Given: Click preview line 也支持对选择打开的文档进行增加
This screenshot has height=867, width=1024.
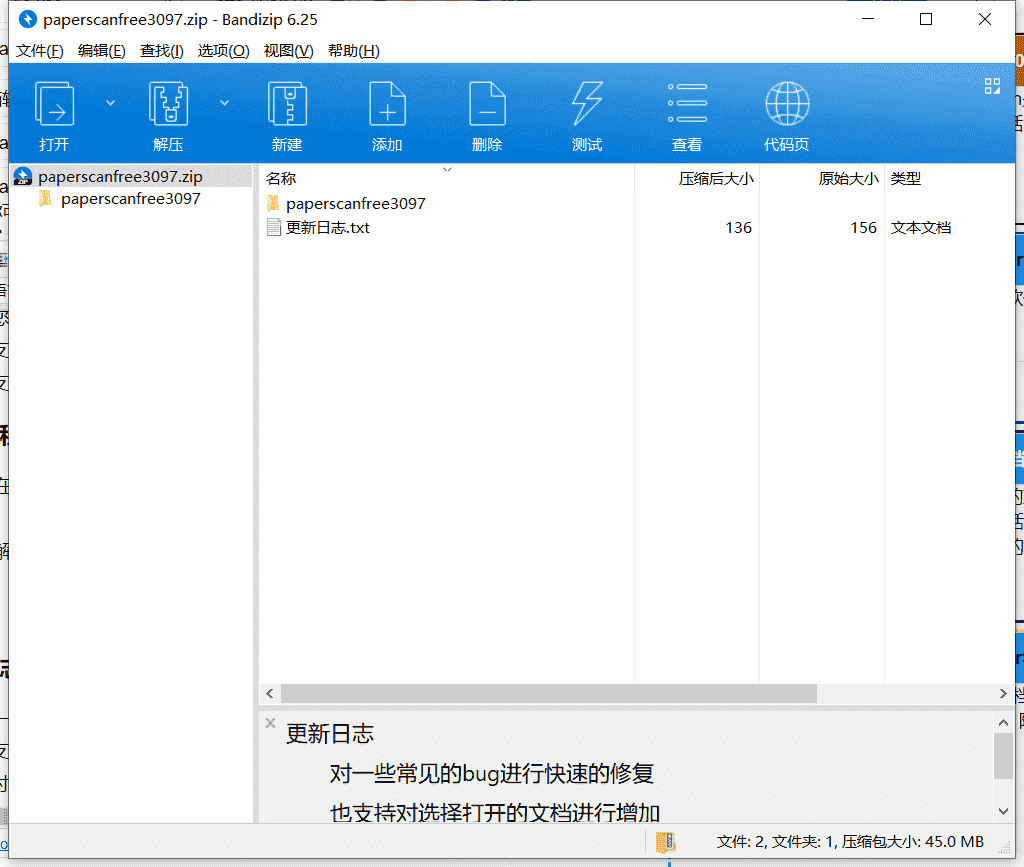Looking at the screenshot, I should click(x=495, y=813).
